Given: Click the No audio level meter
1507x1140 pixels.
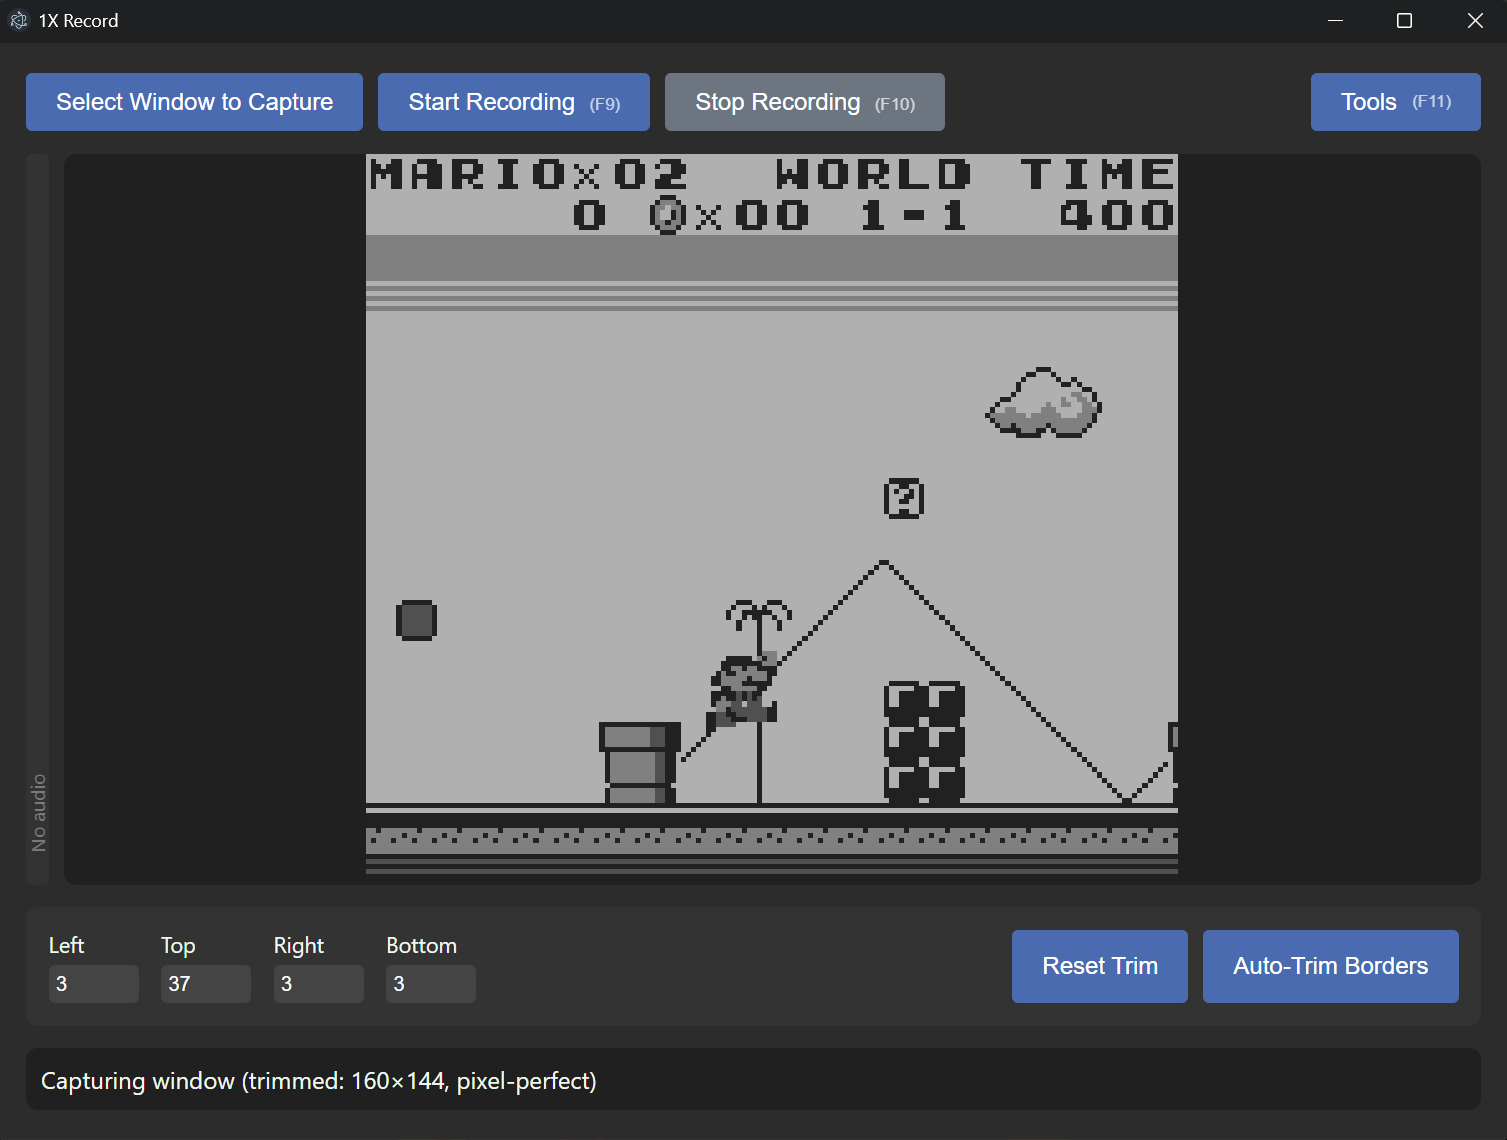Looking at the screenshot, I should [38, 520].
